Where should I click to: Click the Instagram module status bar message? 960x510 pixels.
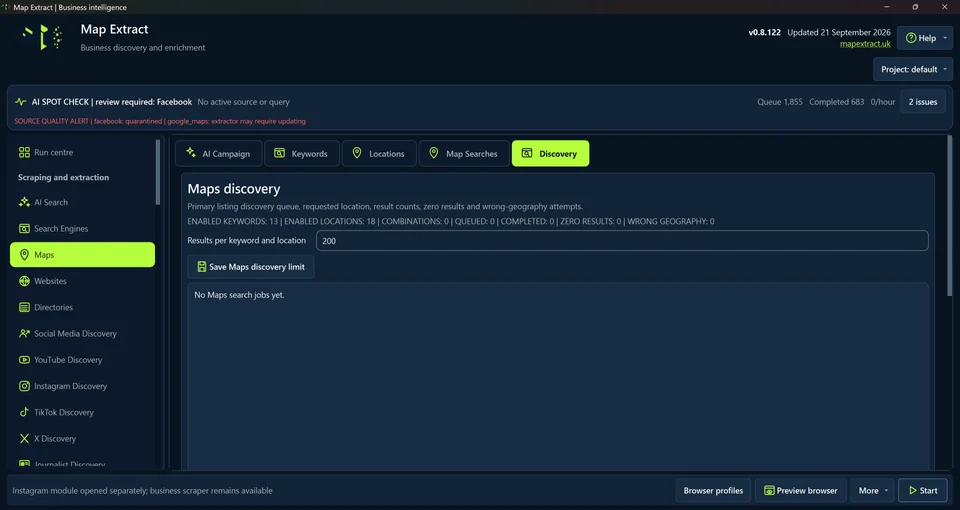(x=143, y=490)
